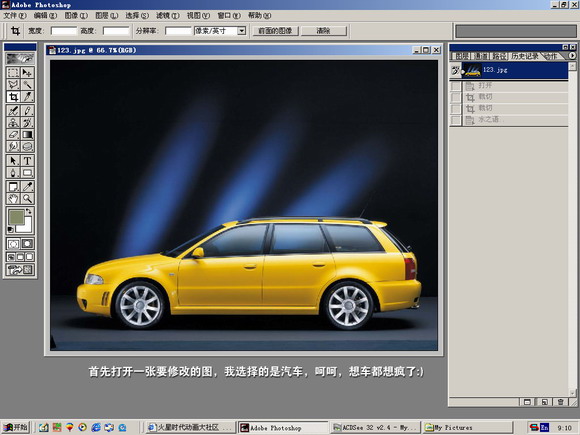Open the 选择 (Select) menu
This screenshot has height=435, width=580.
tap(137, 16)
